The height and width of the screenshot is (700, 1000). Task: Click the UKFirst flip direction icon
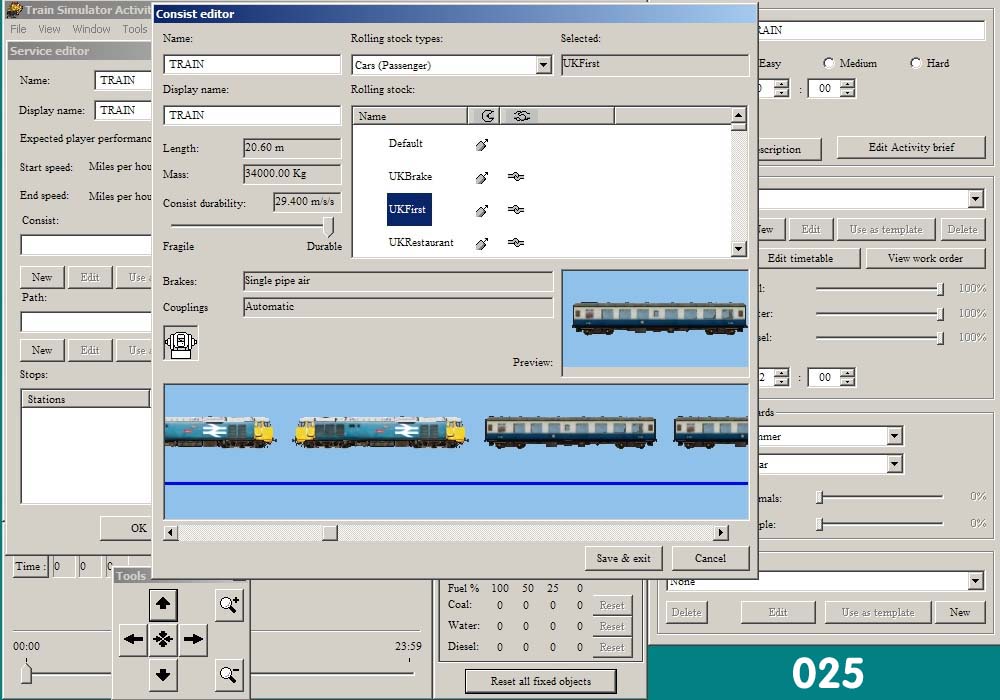(x=482, y=210)
